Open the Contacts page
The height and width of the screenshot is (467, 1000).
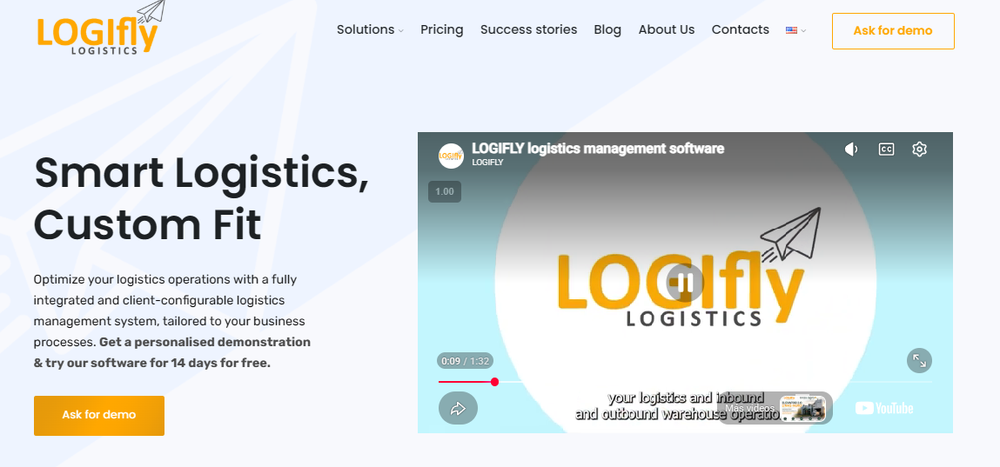coord(740,29)
